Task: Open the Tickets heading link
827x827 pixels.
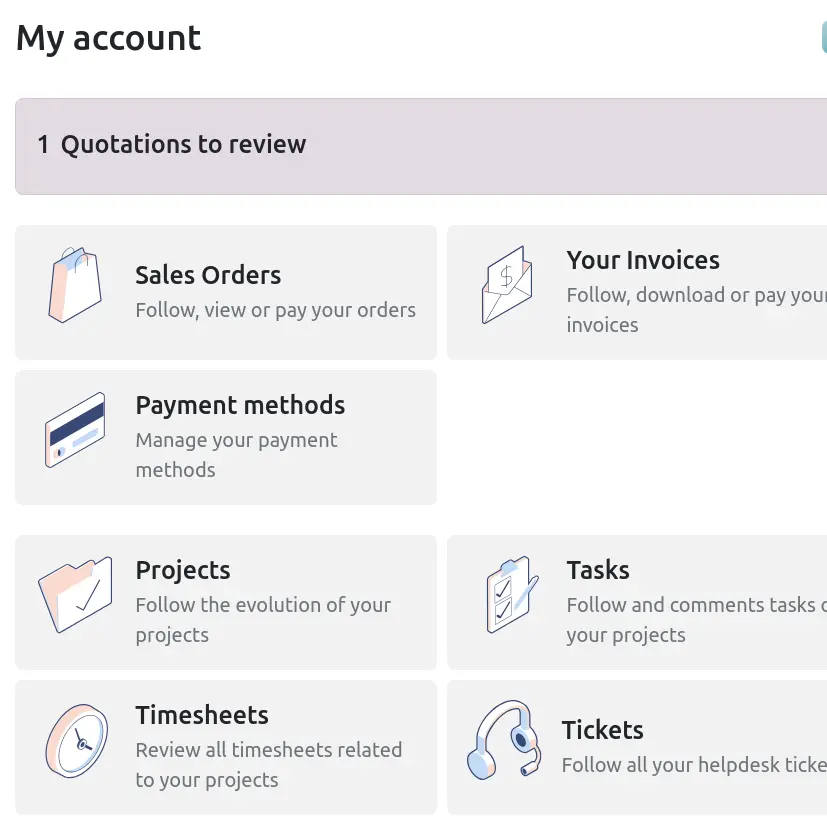Action: [602, 730]
